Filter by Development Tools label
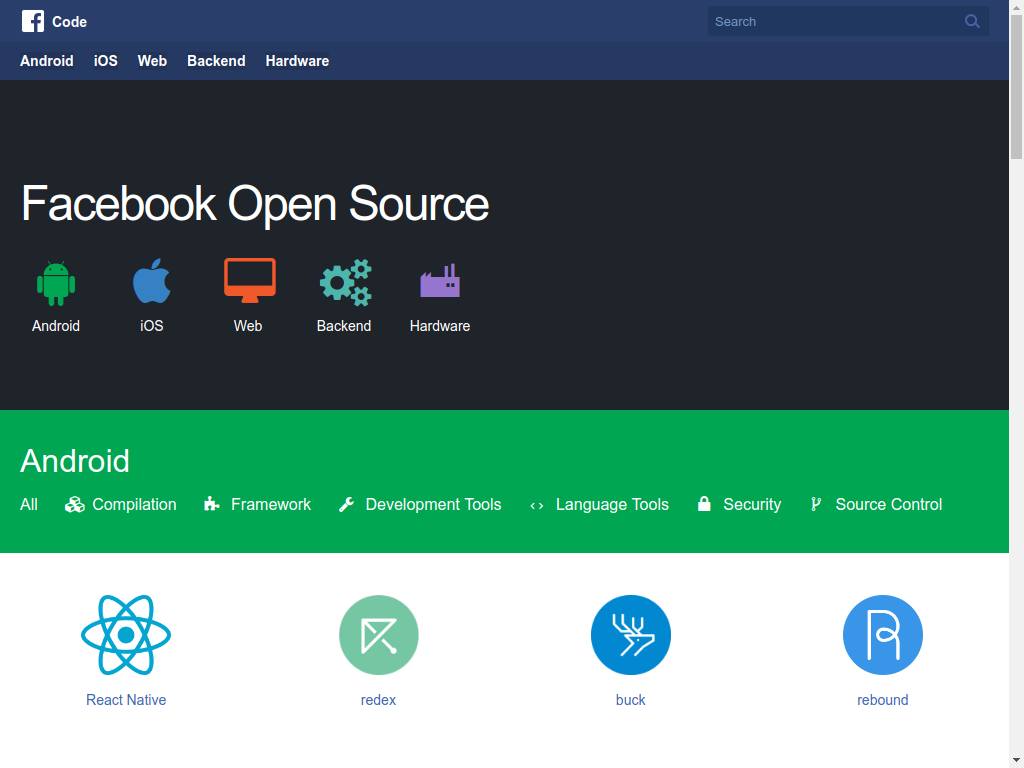The height and width of the screenshot is (768, 1024). pyautogui.click(x=434, y=504)
